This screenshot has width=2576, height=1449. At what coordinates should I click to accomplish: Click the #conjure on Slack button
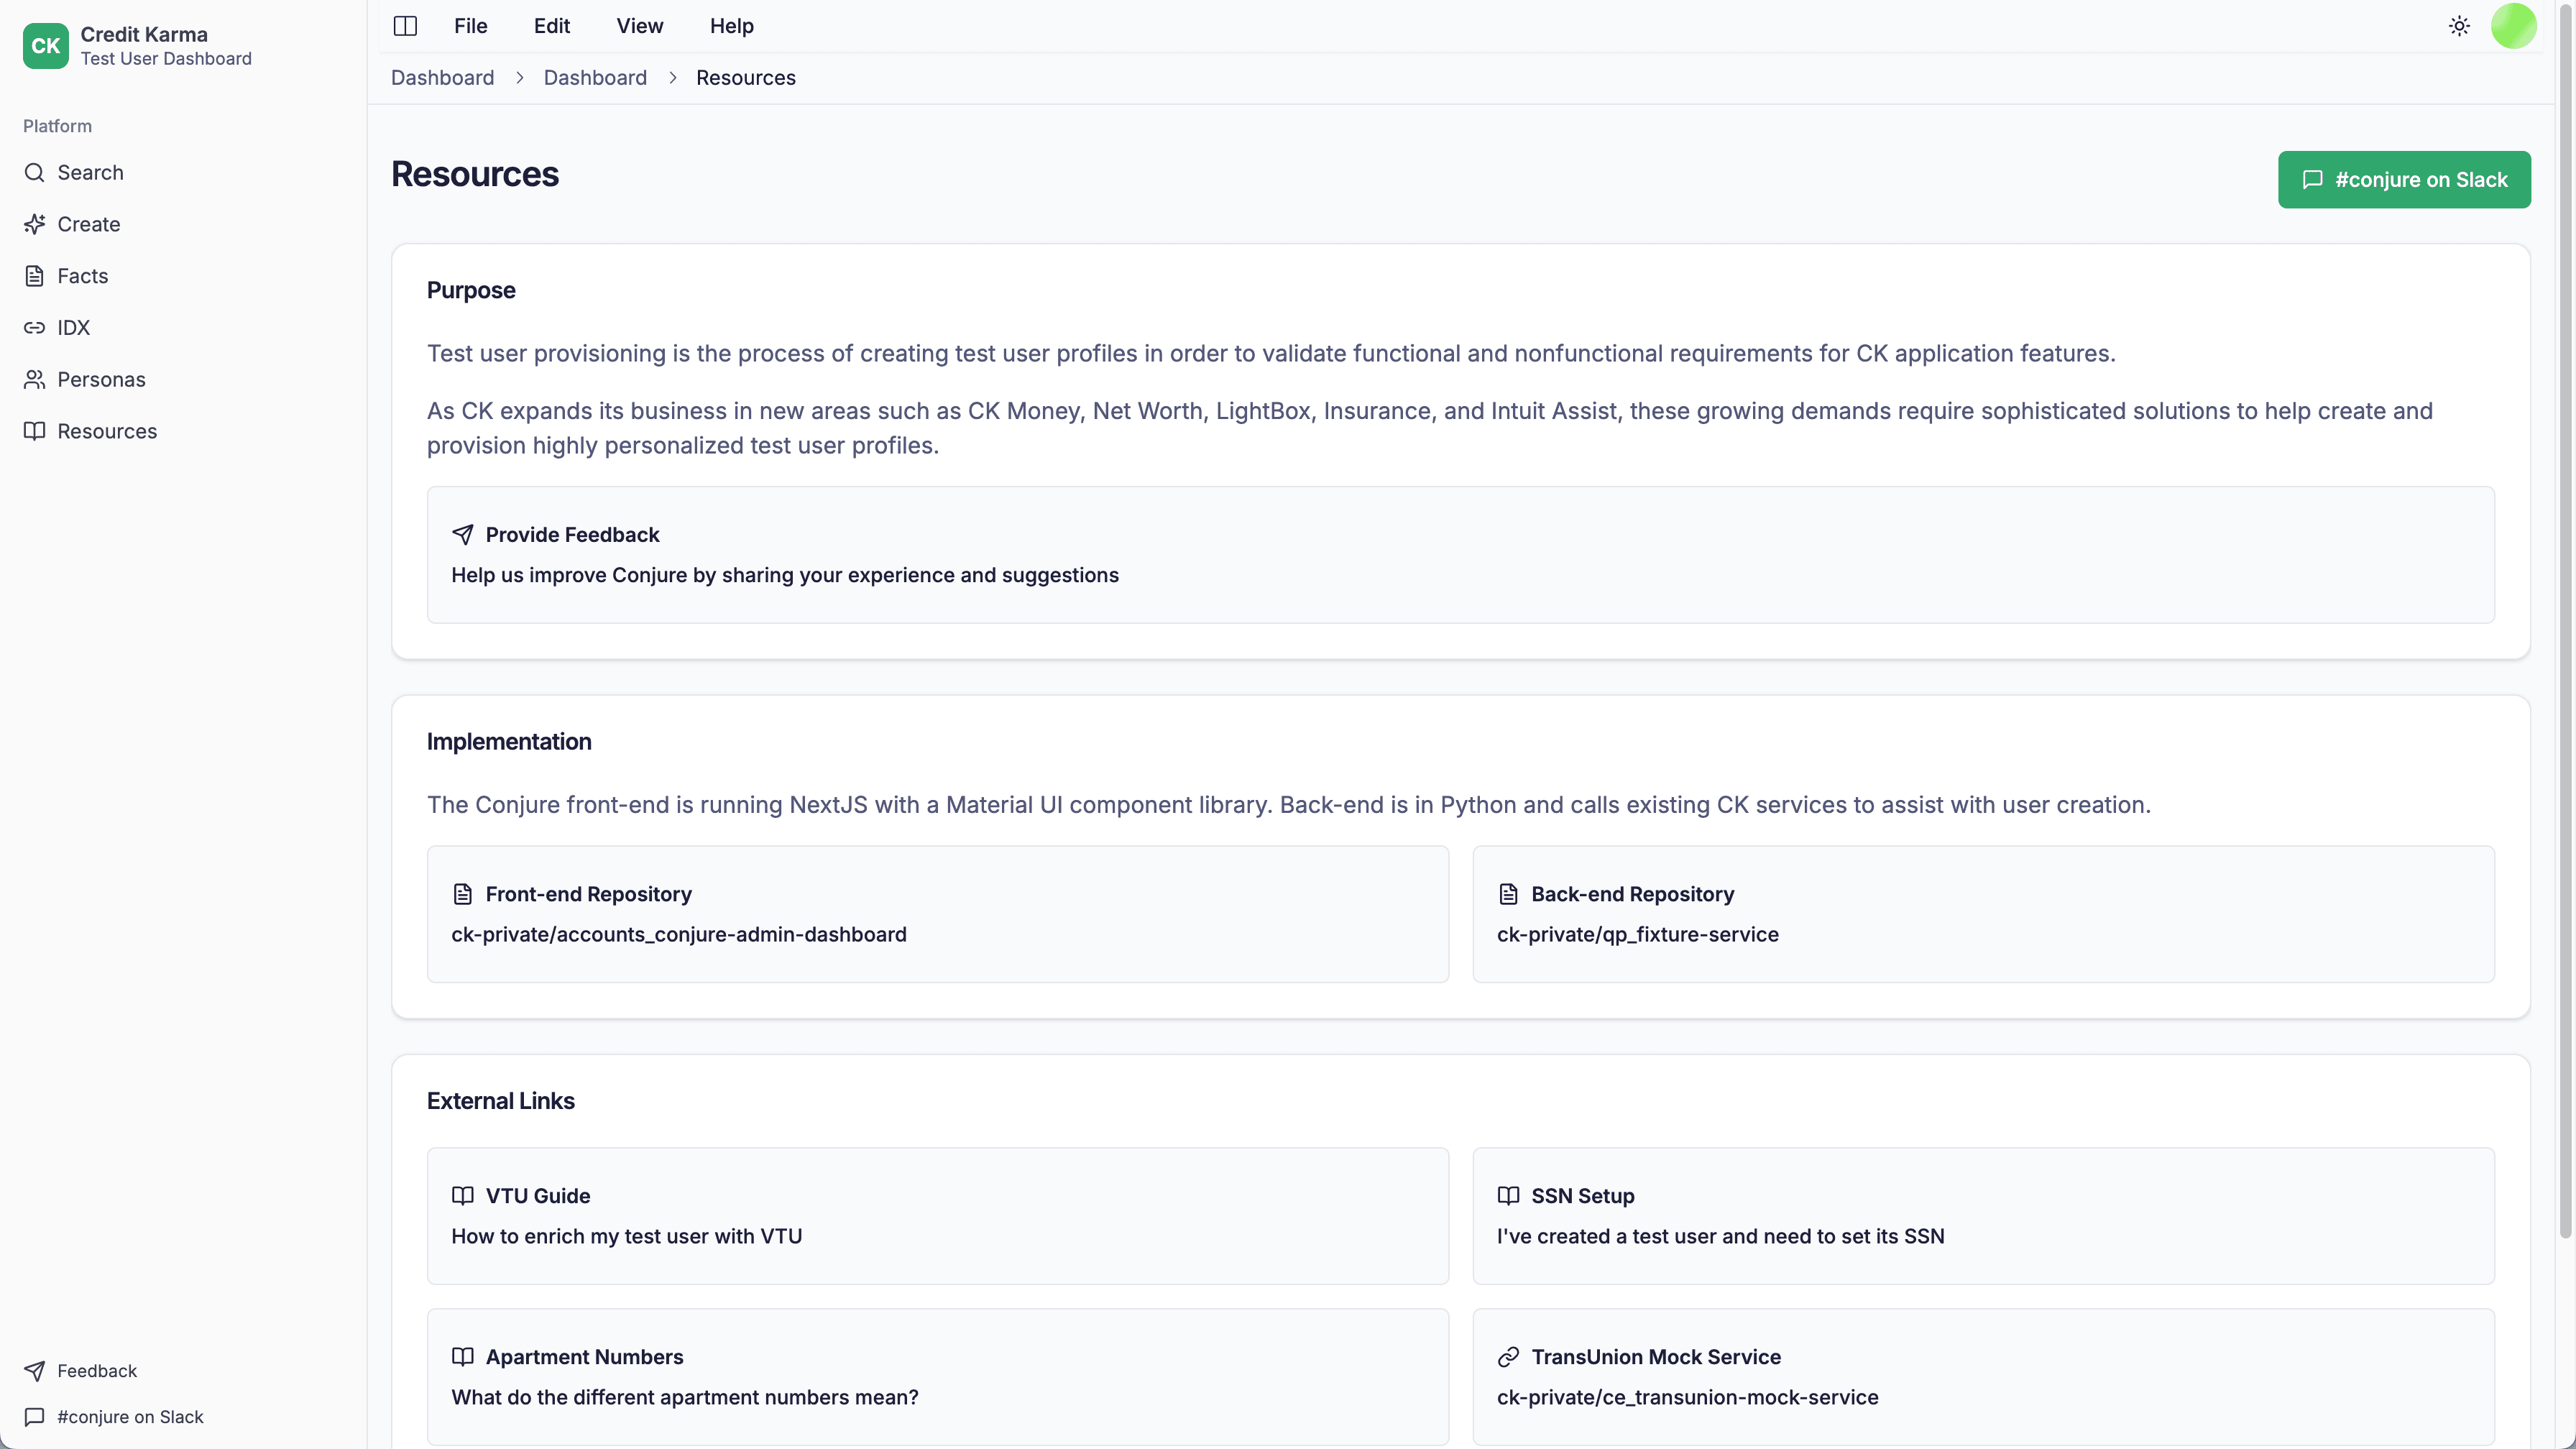(x=2404, y=179)
